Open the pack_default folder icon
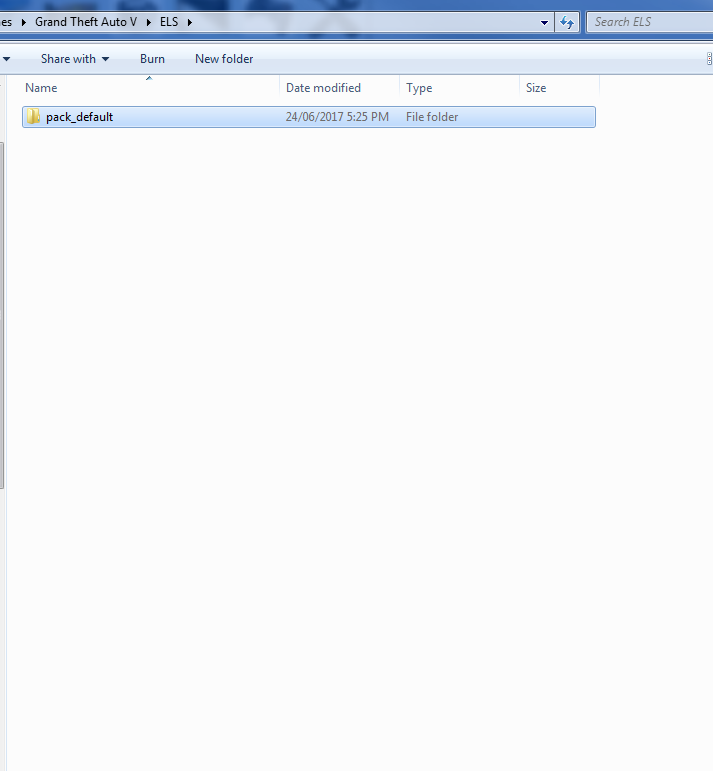This screenshot has height=771, width=713. point(33,117)
